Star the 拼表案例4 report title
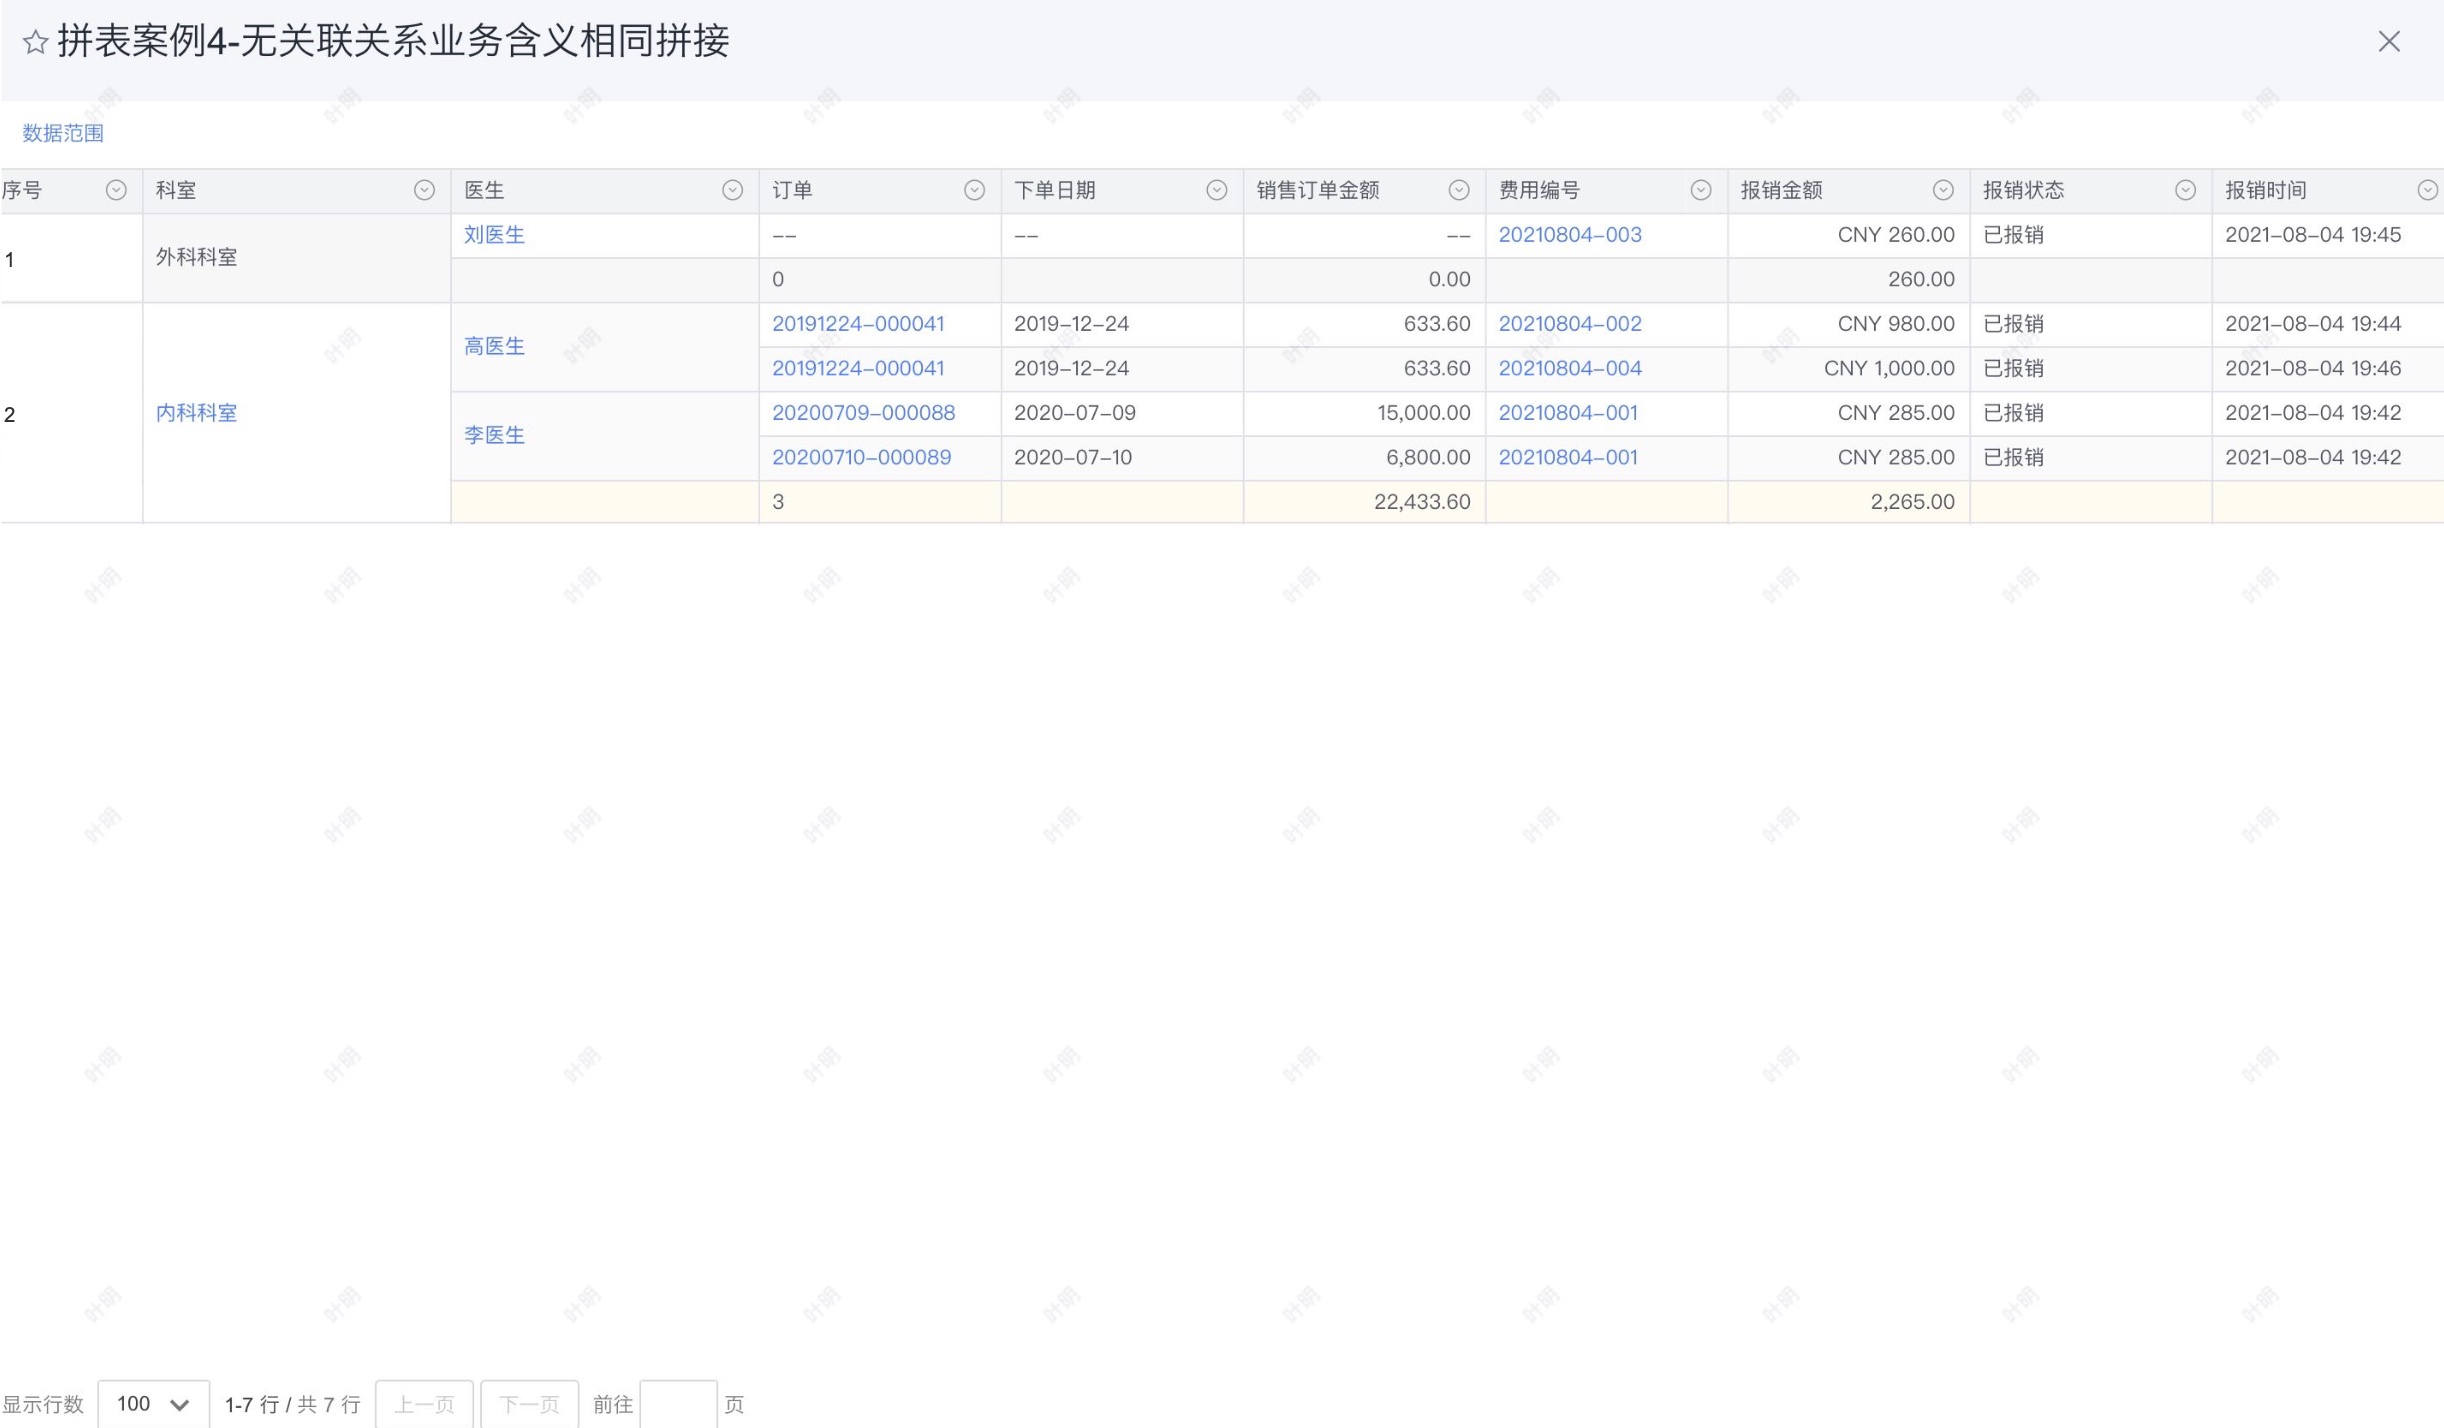The height and width of the screenshot is (1428, 2444). (33, 42)
